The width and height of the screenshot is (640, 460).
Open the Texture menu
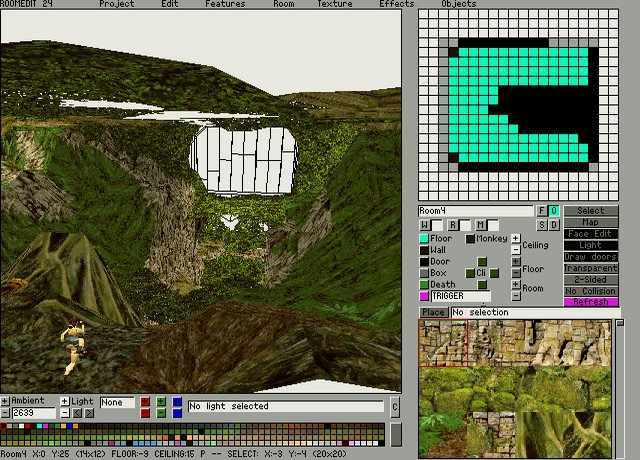coord(335,4)
